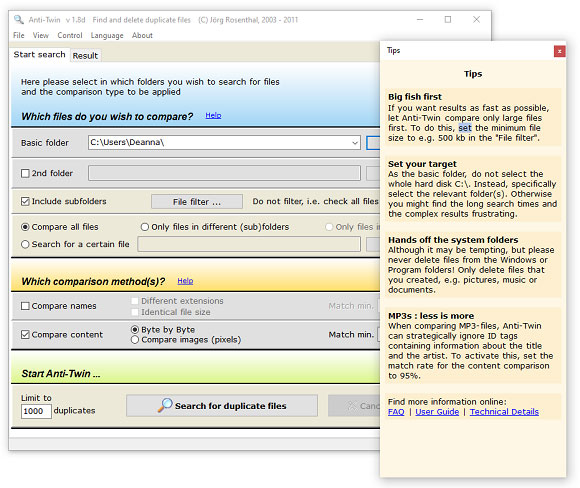Click 'Set your target' tip heading
The image size is (580, 488).
422,164
